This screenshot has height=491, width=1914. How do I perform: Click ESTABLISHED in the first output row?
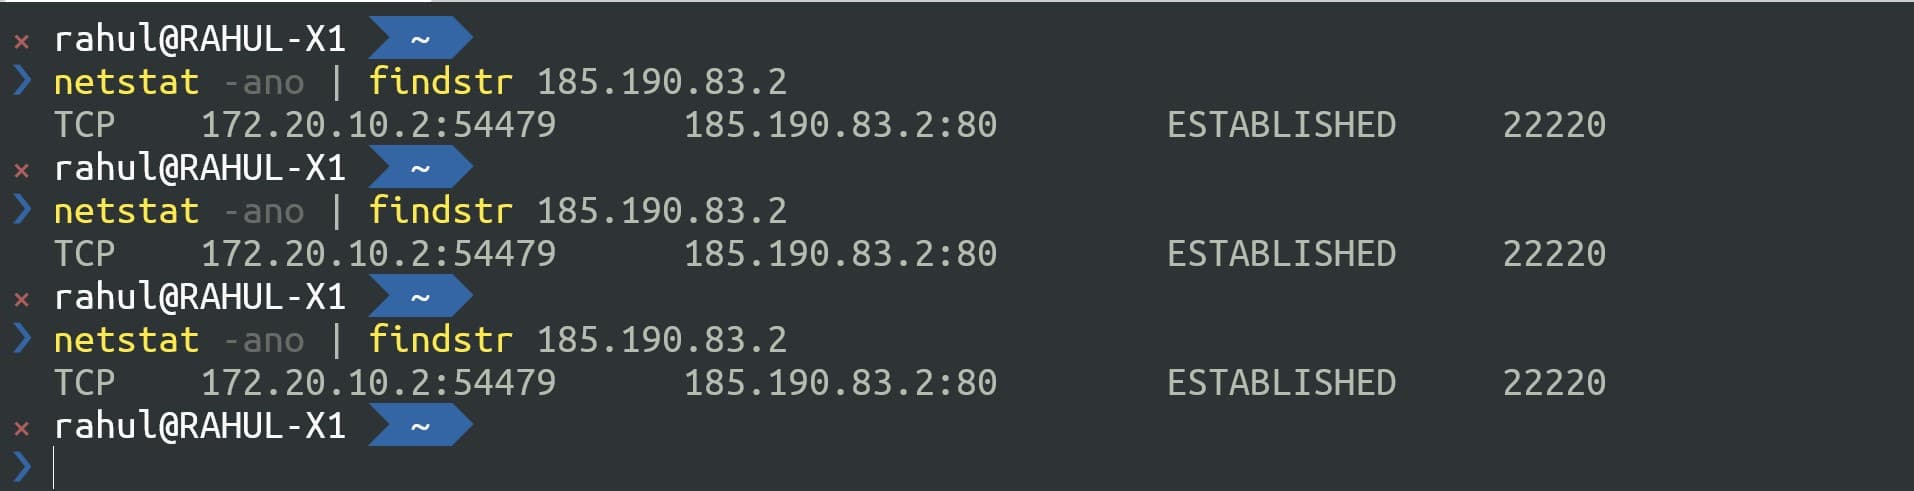click(x=1281, y=125)
